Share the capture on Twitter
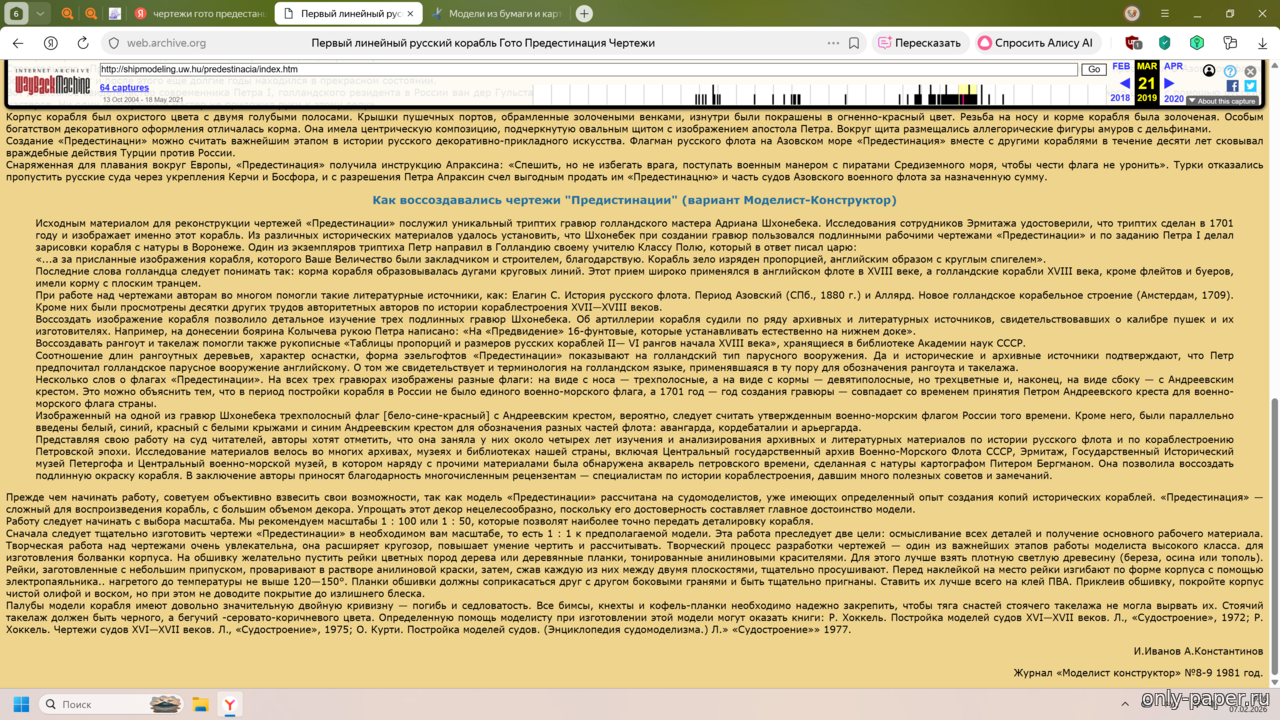This screenshot has height=720, width=1280. [1250, 86]
